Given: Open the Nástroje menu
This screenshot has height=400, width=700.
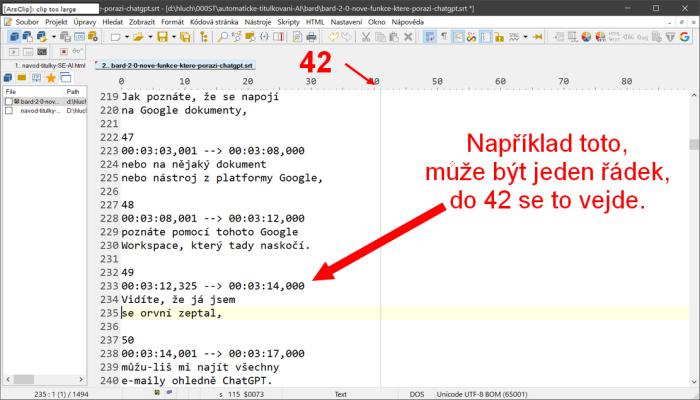Looking at the screenshot, I should pyautogui.click(x=258, y=22).
